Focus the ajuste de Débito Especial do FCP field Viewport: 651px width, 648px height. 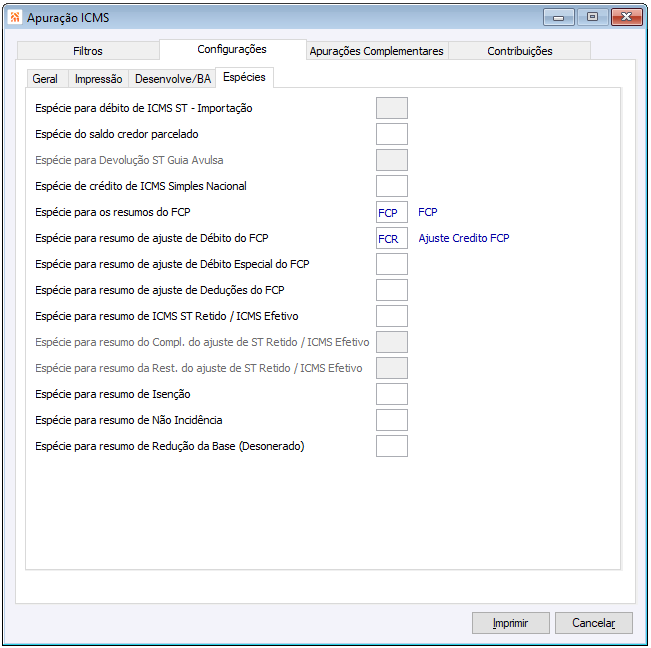click(392, 264)
